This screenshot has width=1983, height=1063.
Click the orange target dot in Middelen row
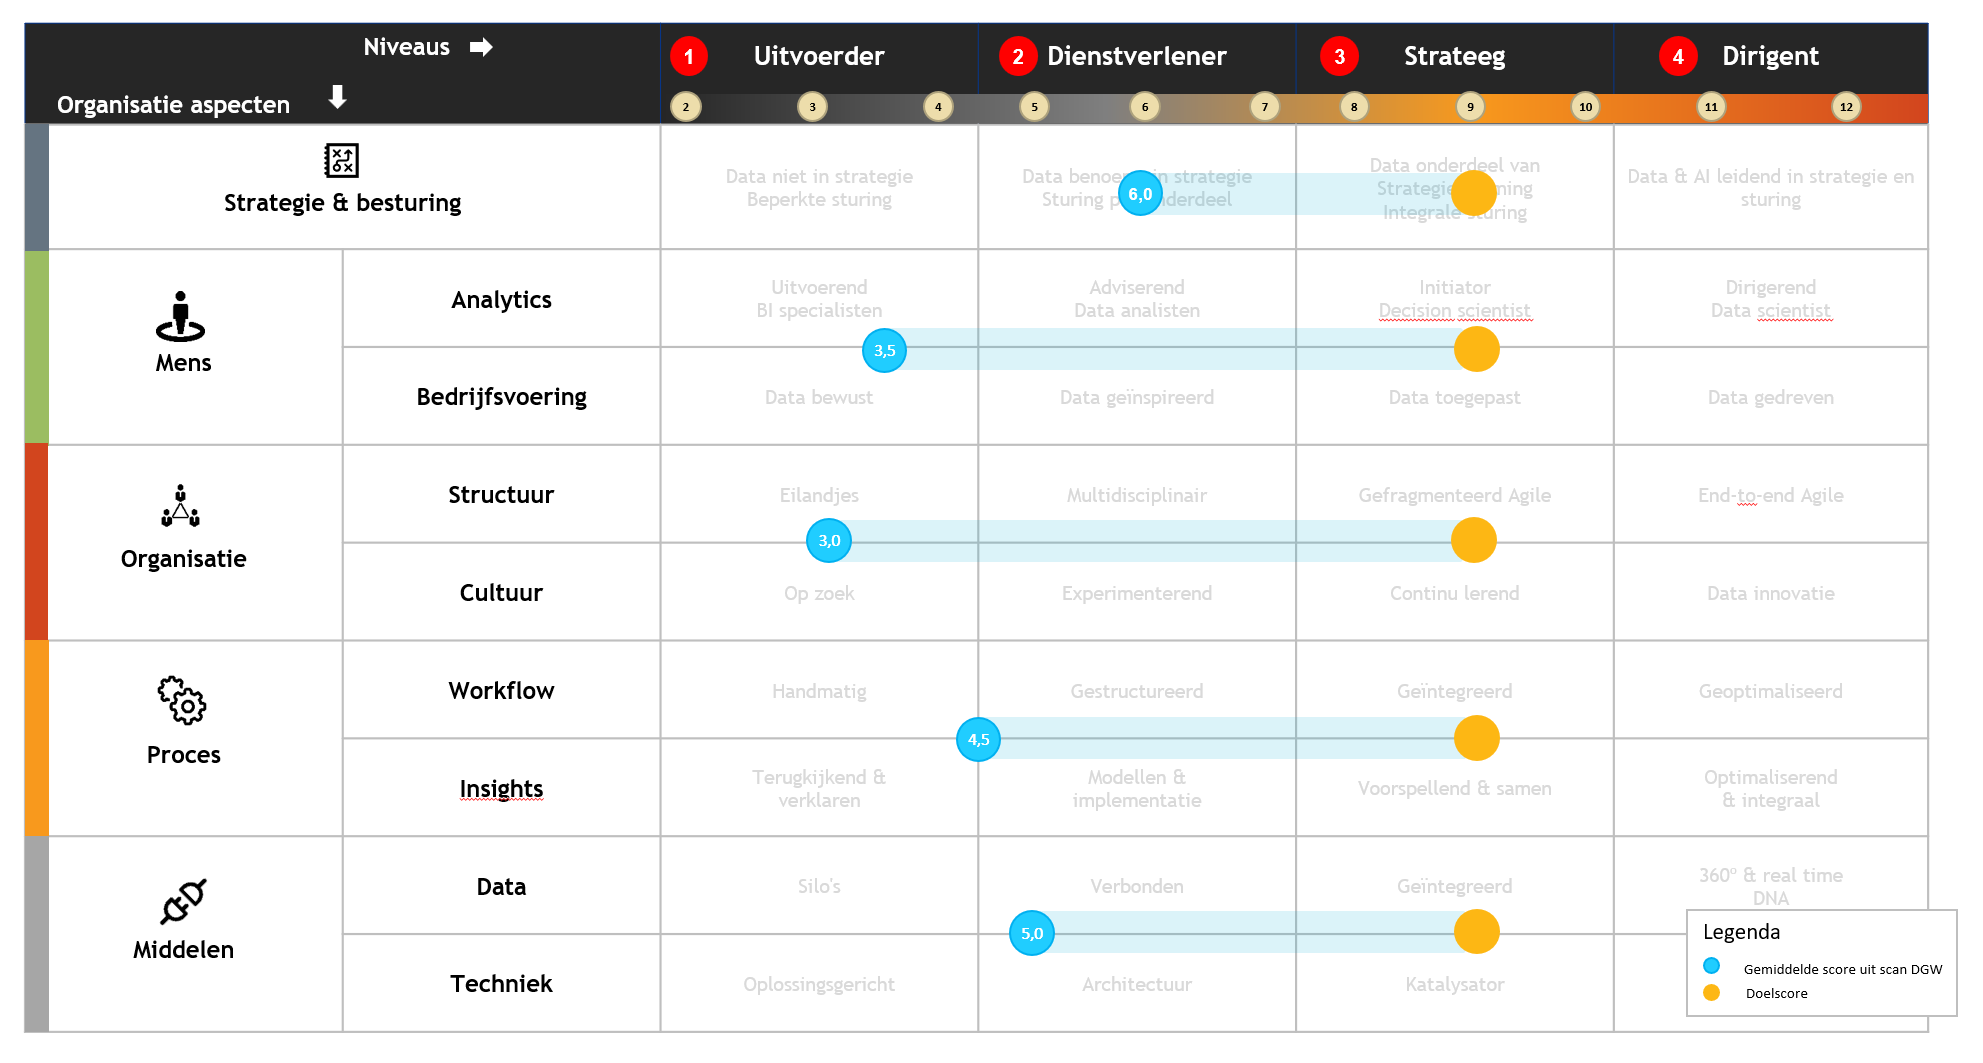[1476, 932]
